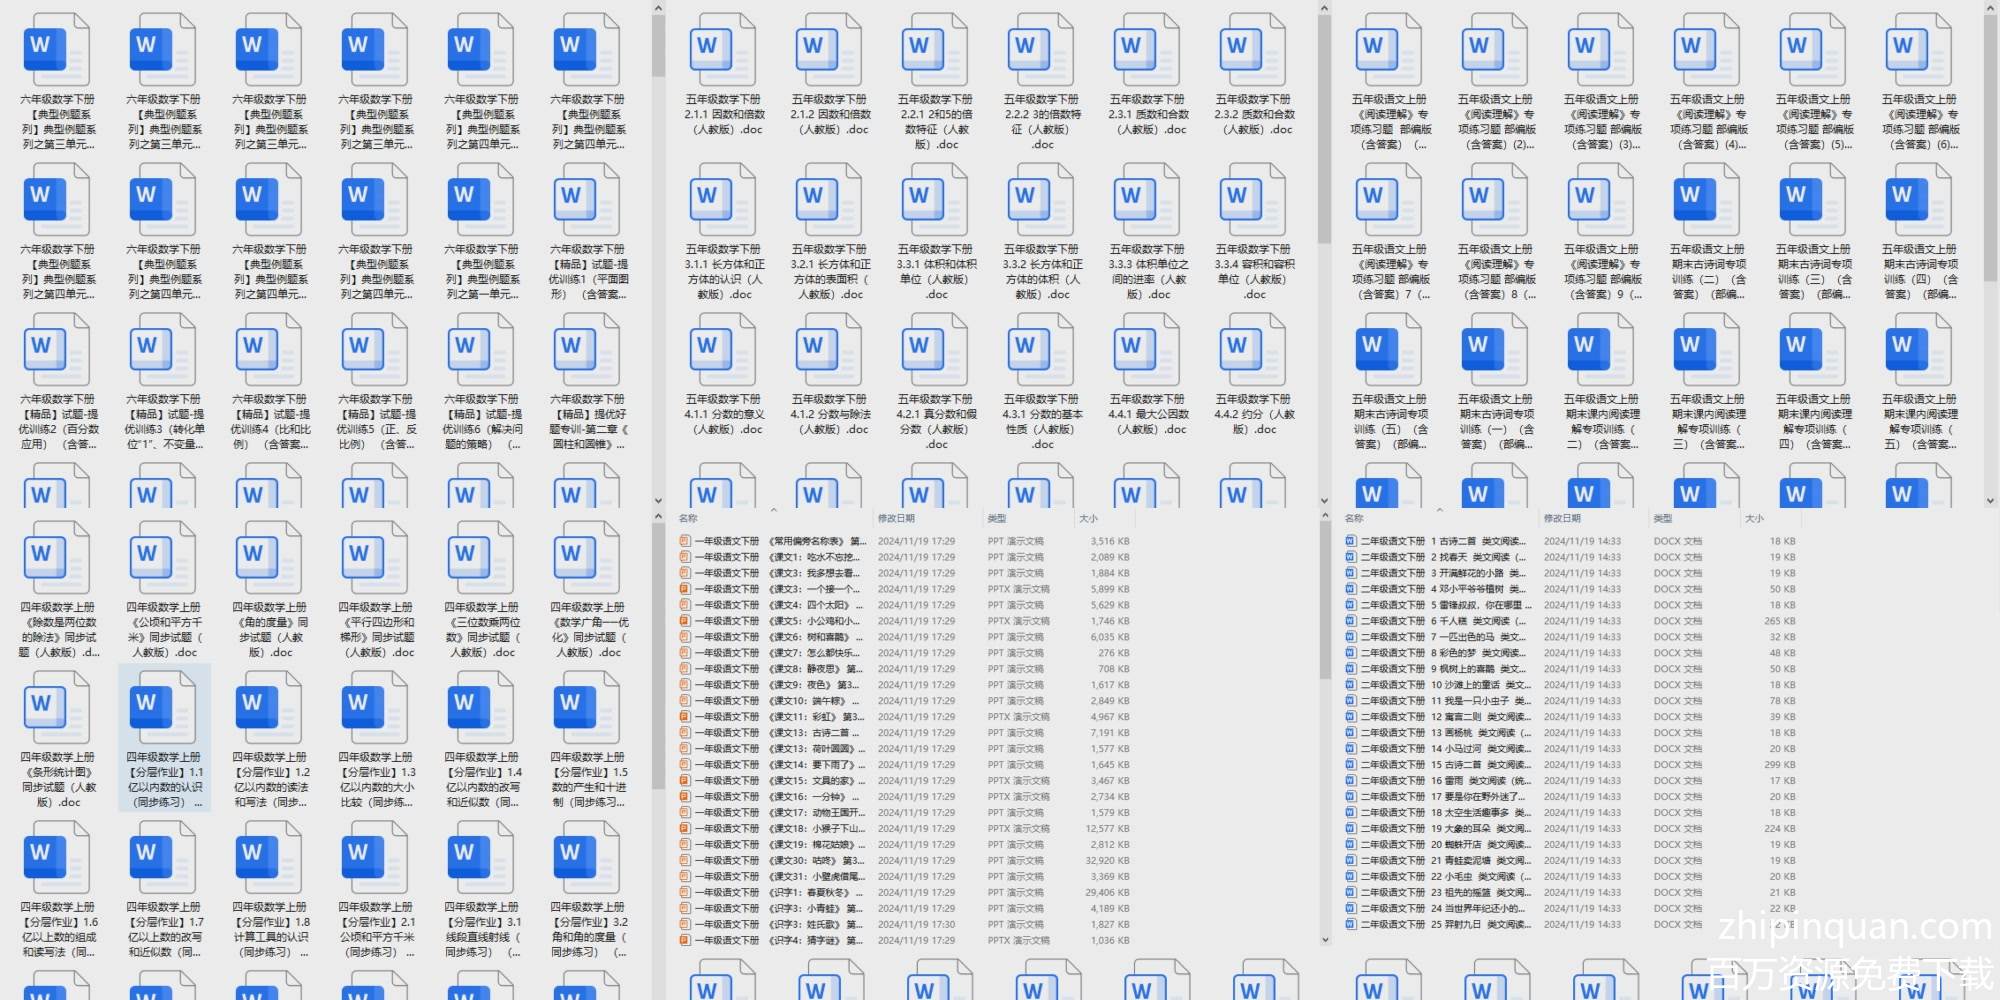Image resolution: width=2000 pixels, height=1000 pixels.
Task: Select 《识字1：春夏秋冬》 file name
Action: point(779,893)
